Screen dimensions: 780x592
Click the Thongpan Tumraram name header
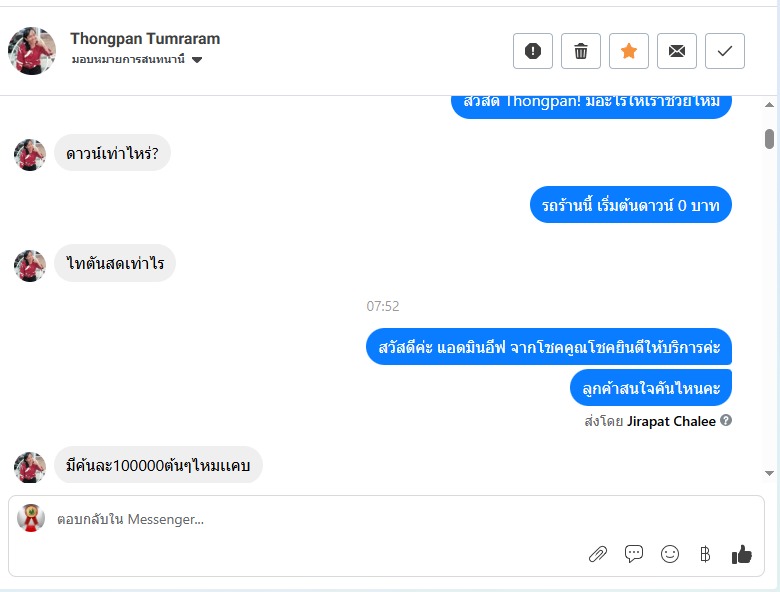coord(145,38)
